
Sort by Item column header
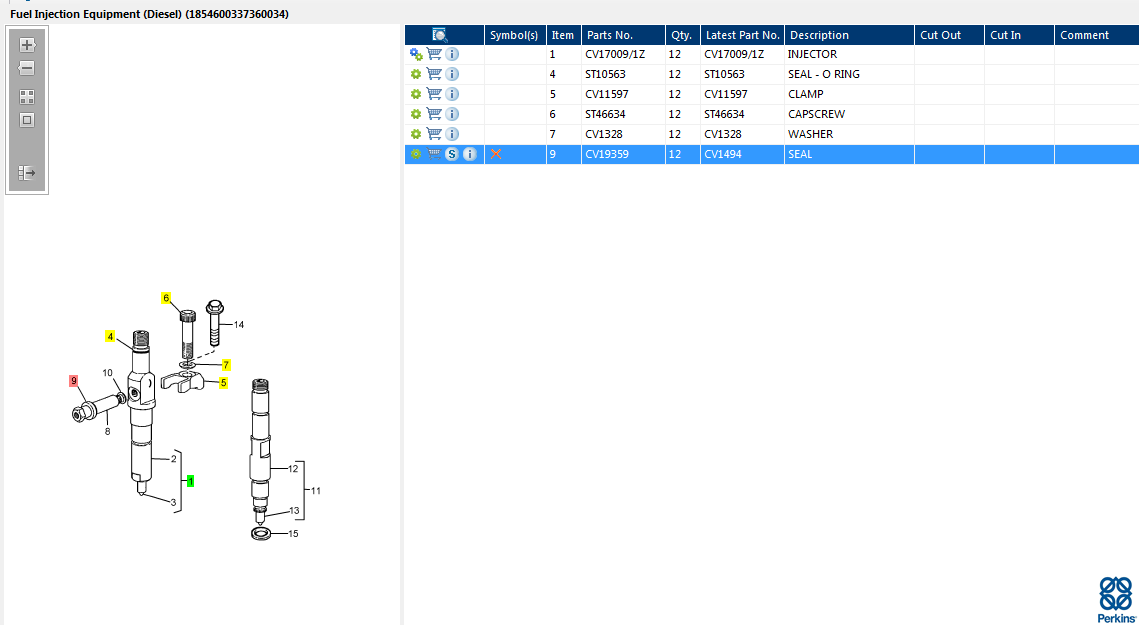[564, 35]
